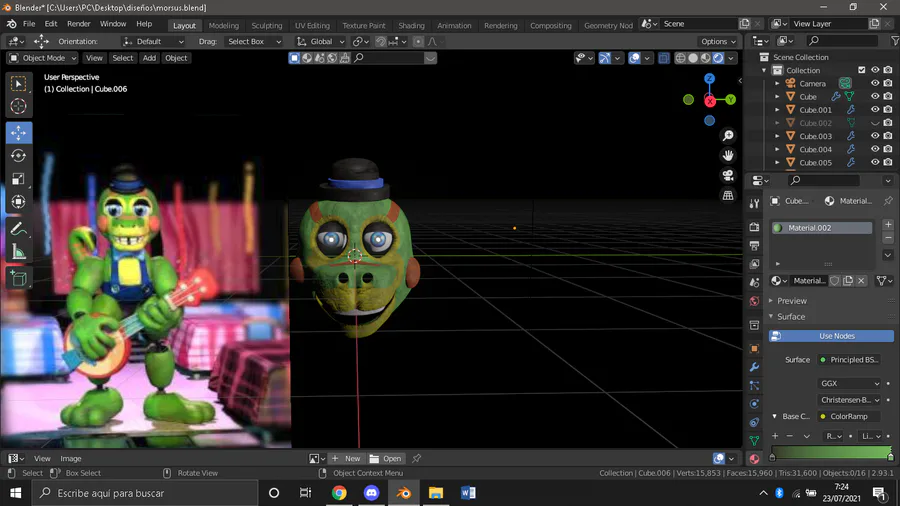This screenshot has height=506, width=900.
Task: Click the zoom view magnifier gizmo
Action: point(728,135)
